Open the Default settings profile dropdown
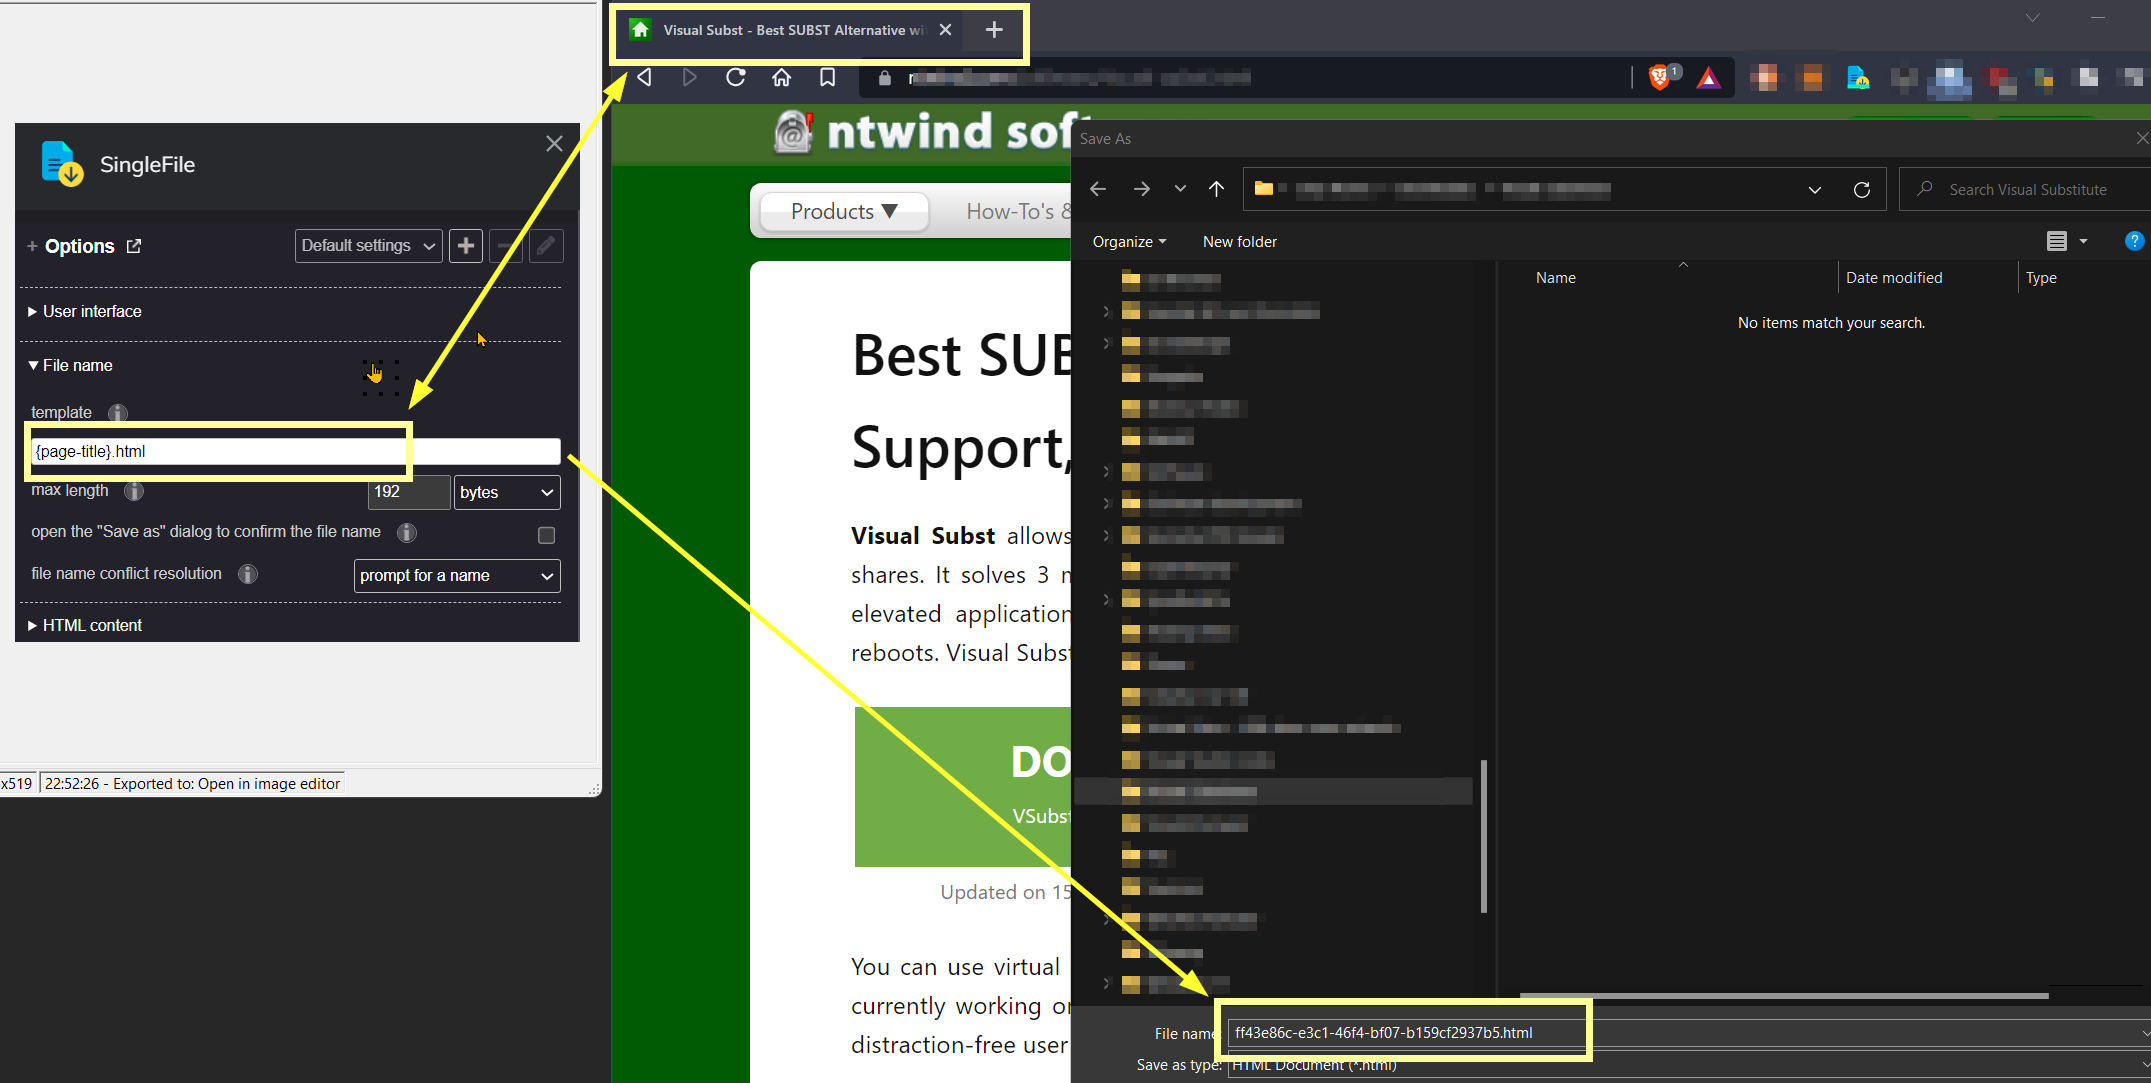The height and width of the screenshot is (1083, 2151). click(368, 245)
